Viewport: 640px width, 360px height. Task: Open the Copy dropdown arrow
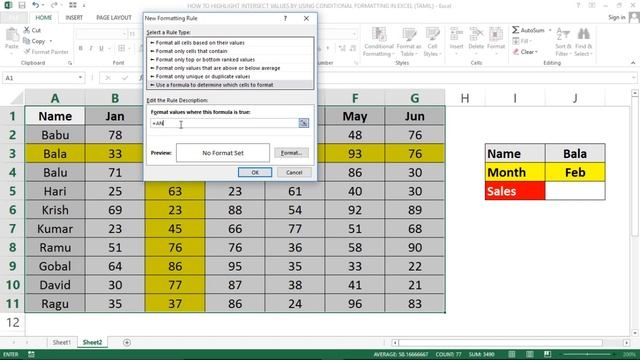click(51, 41)
